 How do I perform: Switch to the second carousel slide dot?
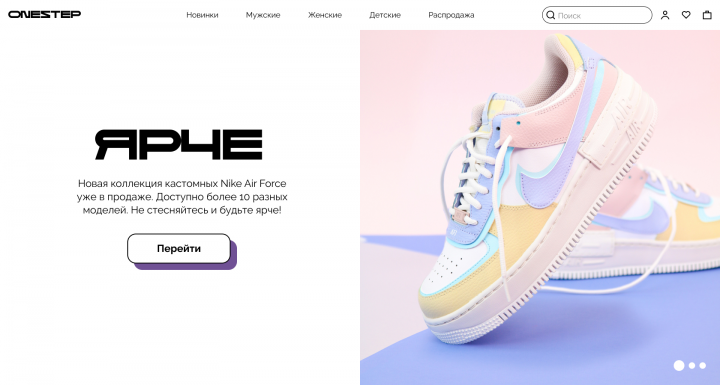(x=692, y=366)
